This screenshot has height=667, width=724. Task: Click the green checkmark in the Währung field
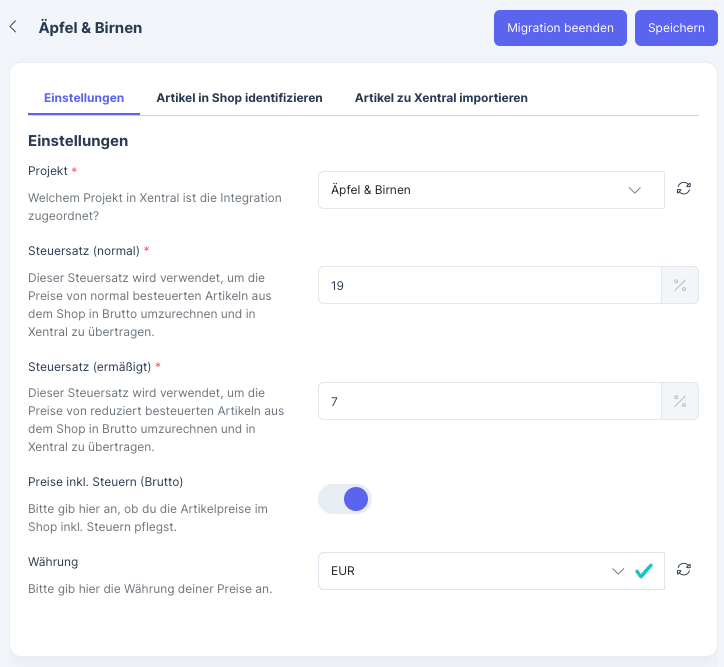[x=644, y=570]
